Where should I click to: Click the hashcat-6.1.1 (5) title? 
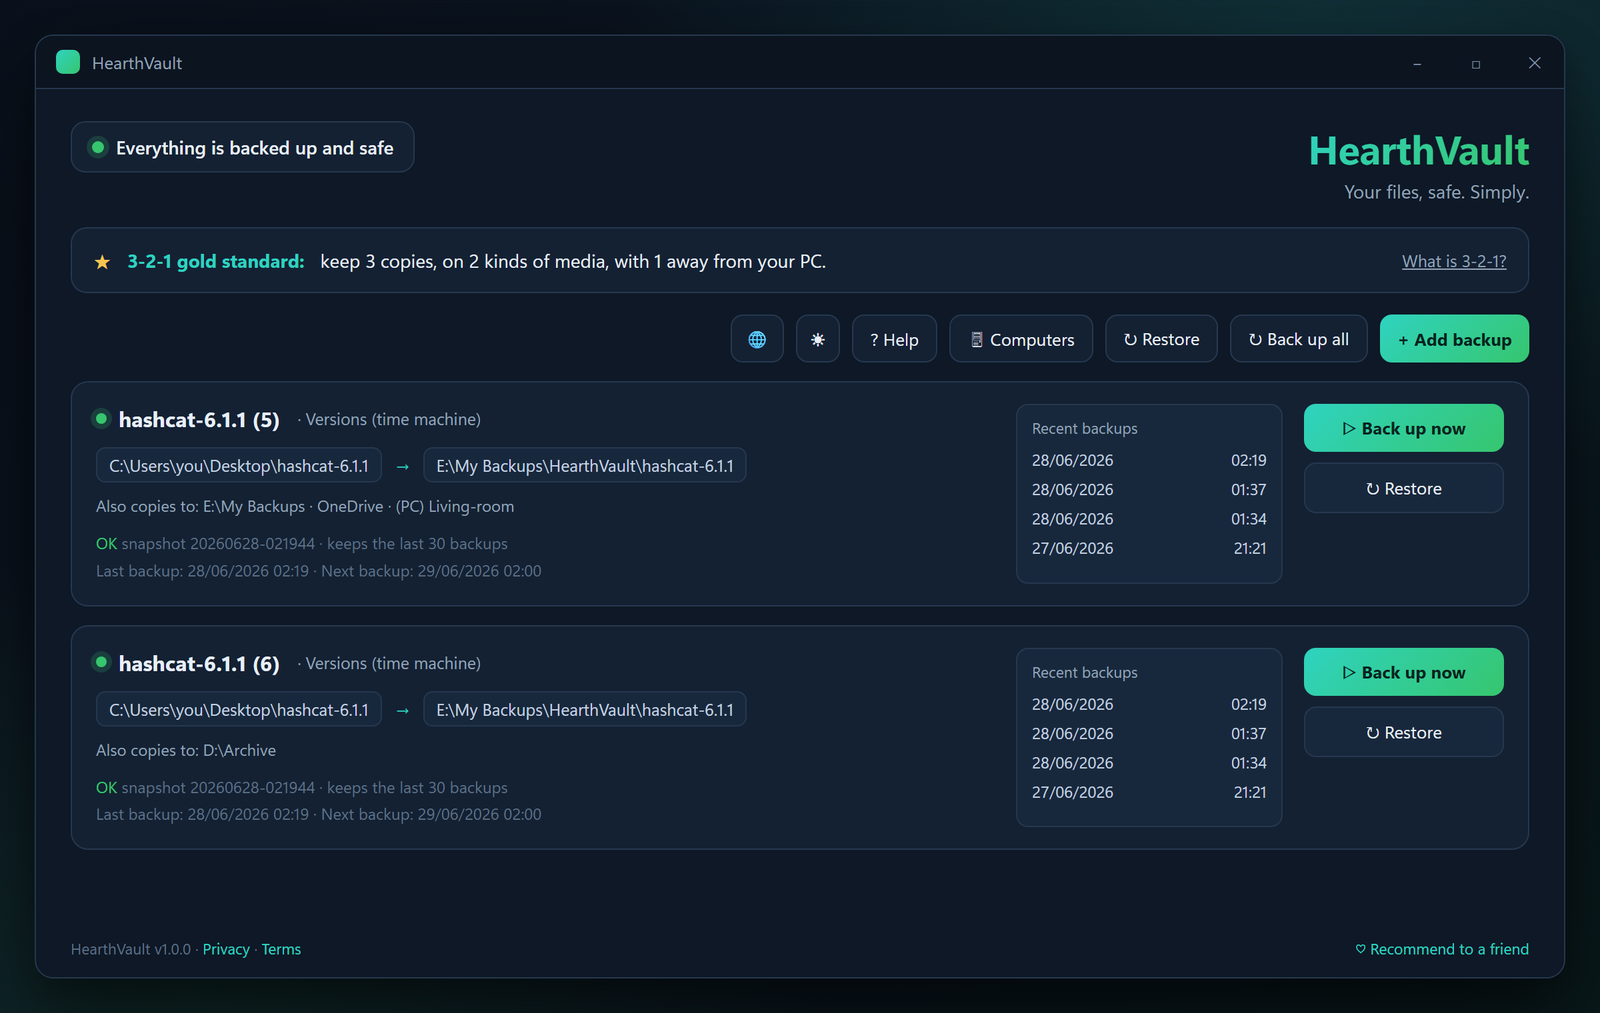pyautogui.click(x=199, y=420)
